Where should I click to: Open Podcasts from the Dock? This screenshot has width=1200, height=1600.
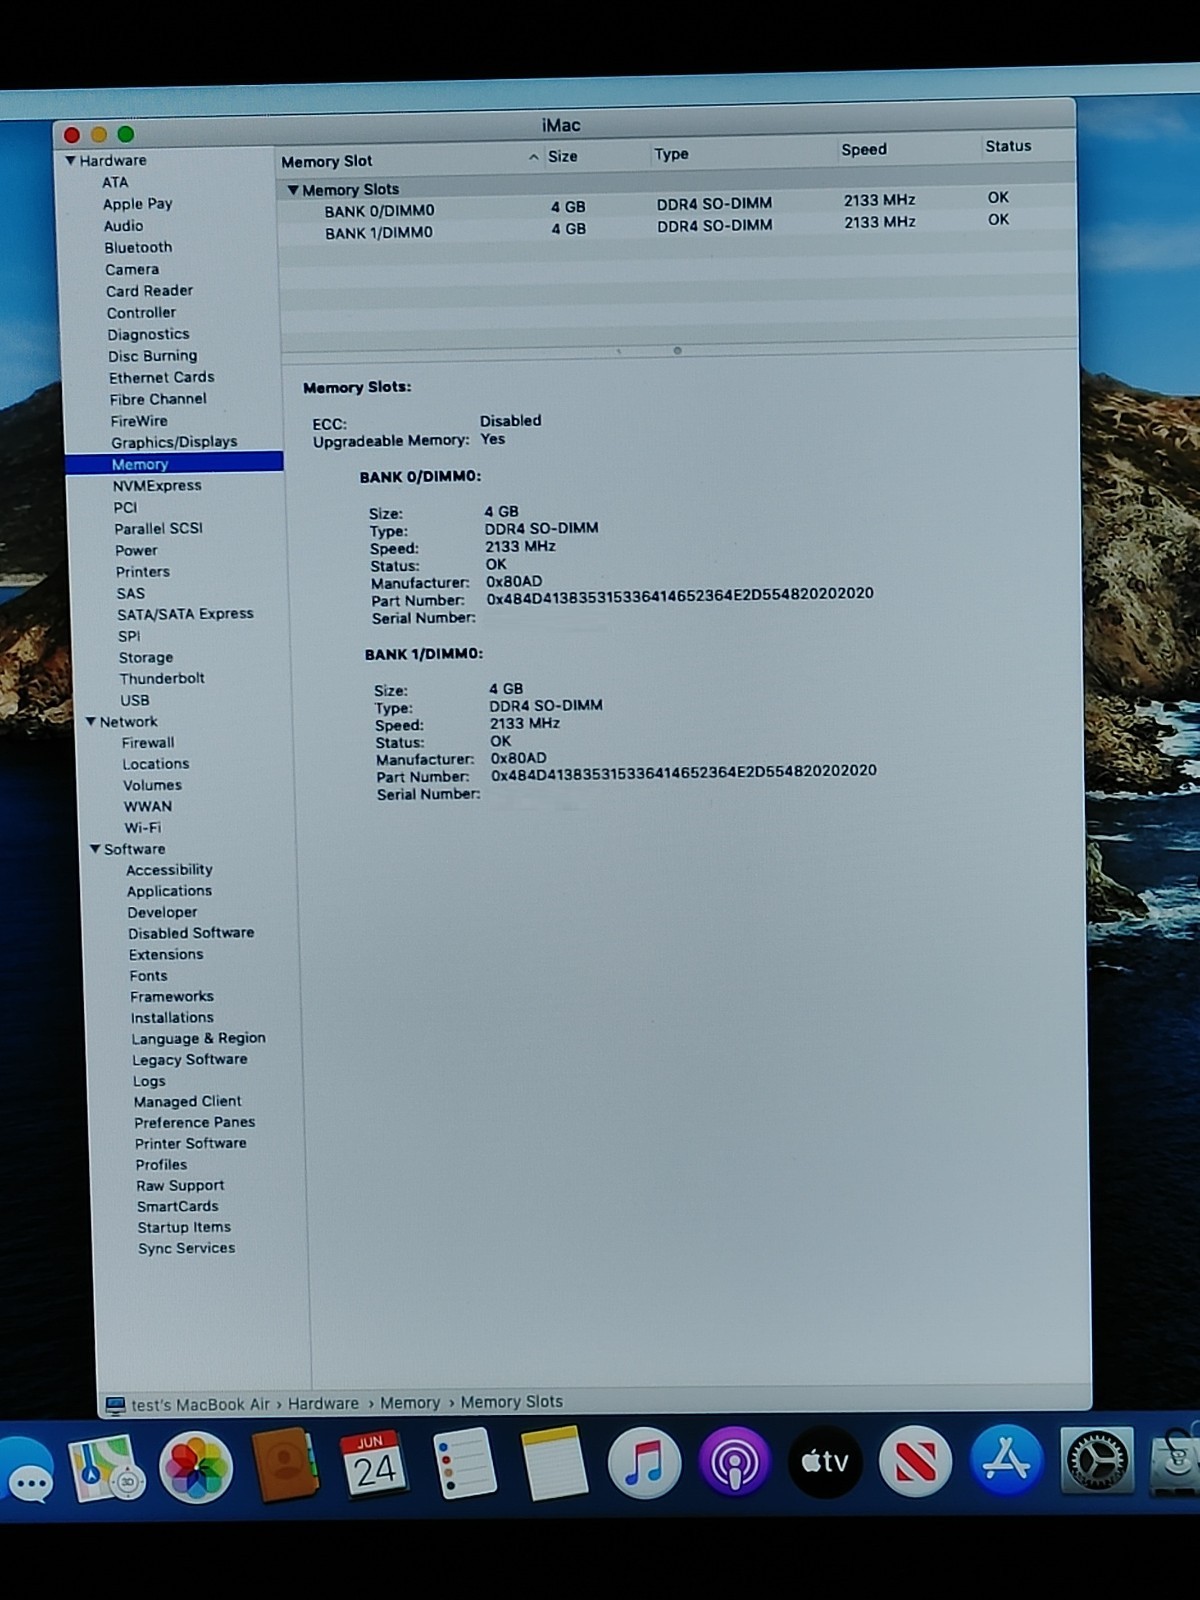tap(735, 1463)
